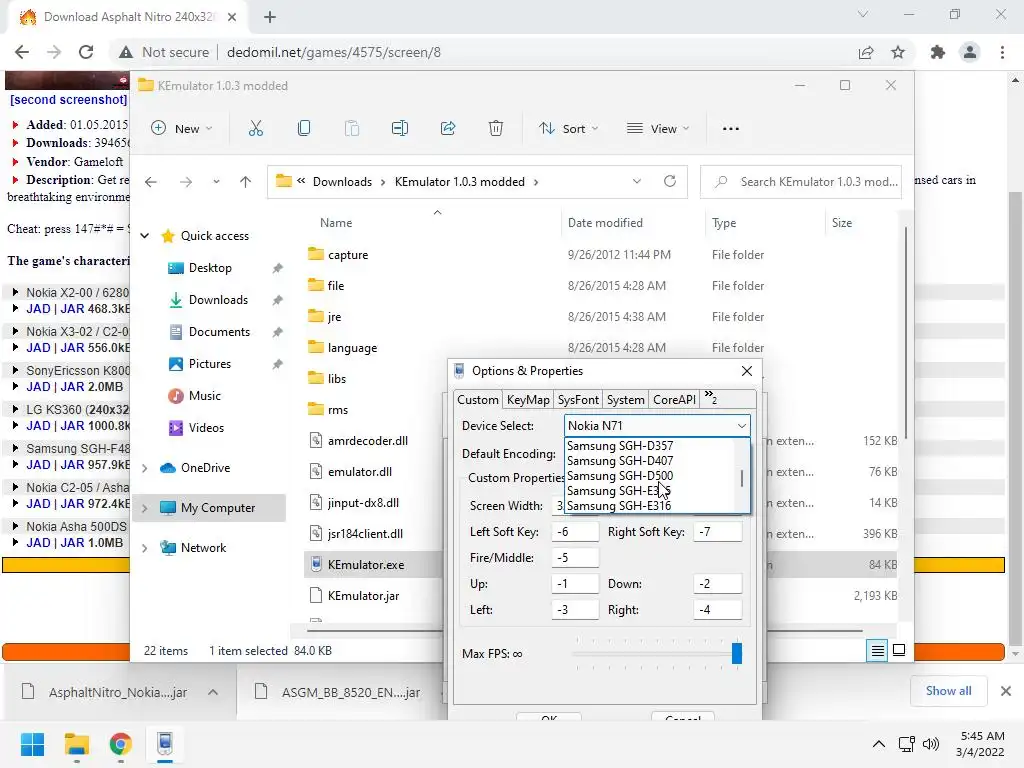
Task: Show more tabs in Options dialog
Action: [x=711, y=398]
